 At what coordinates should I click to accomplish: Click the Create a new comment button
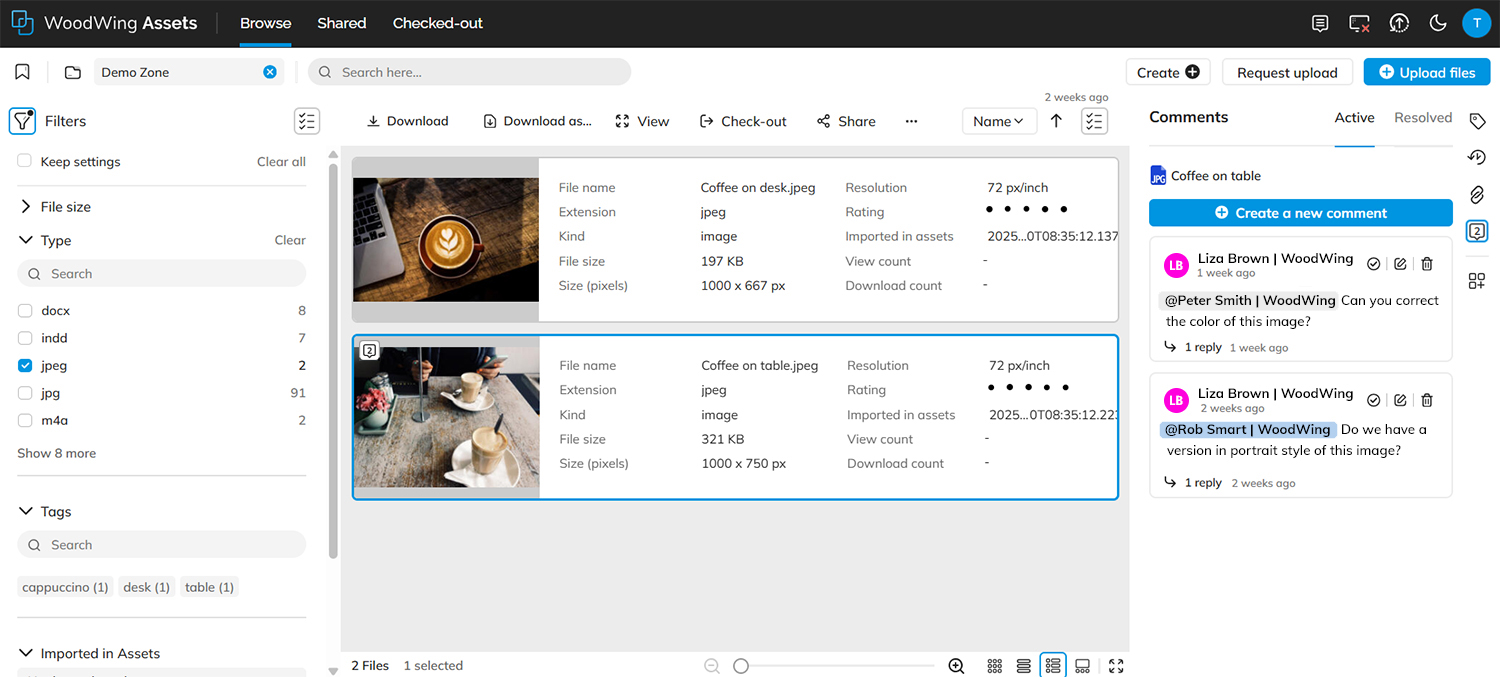pos(1300,212)
